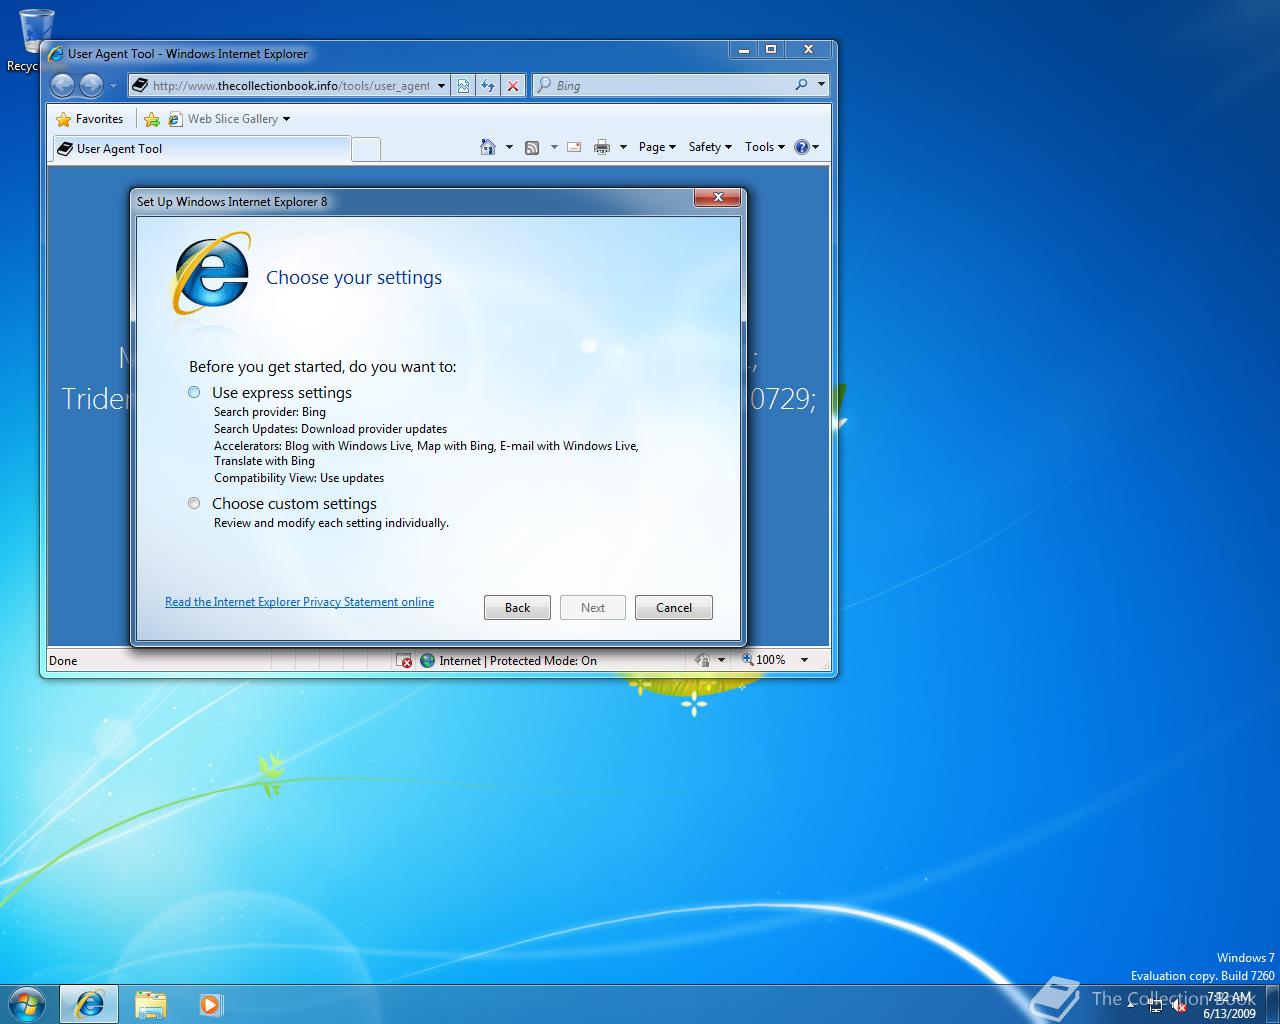
Task: Open search provider dropdown arrow
Action: tap(821, 85)
